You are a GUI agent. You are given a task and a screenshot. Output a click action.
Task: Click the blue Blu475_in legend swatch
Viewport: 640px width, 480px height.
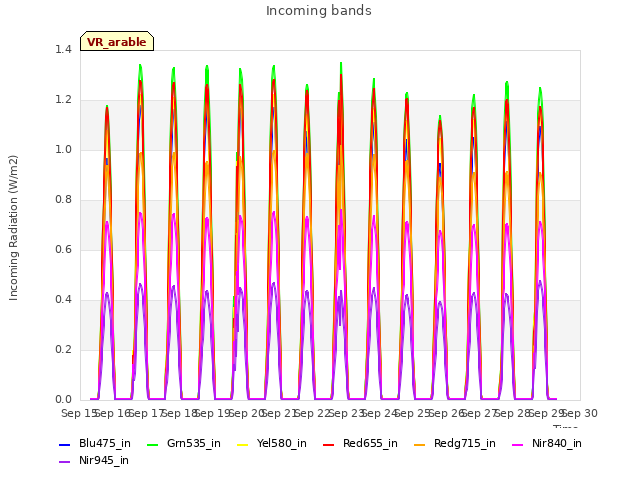[65, 444]
